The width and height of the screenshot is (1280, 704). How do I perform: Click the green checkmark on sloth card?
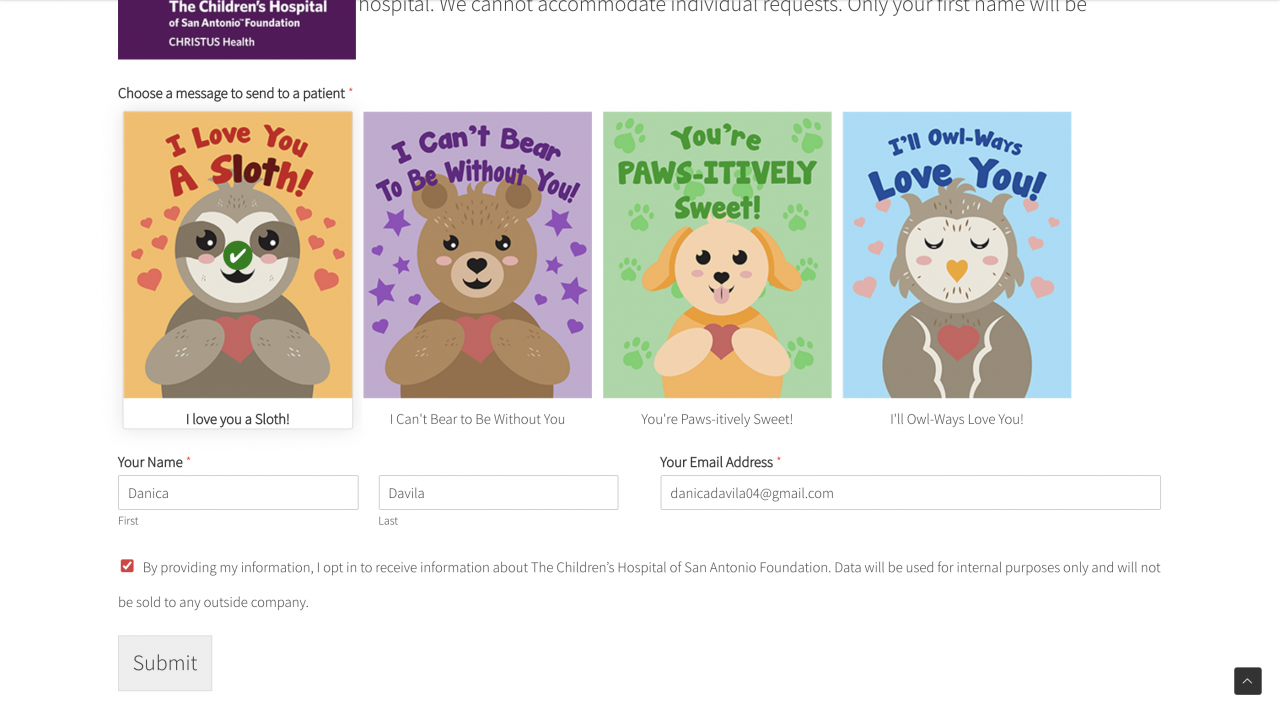click(x=237, y=256)
